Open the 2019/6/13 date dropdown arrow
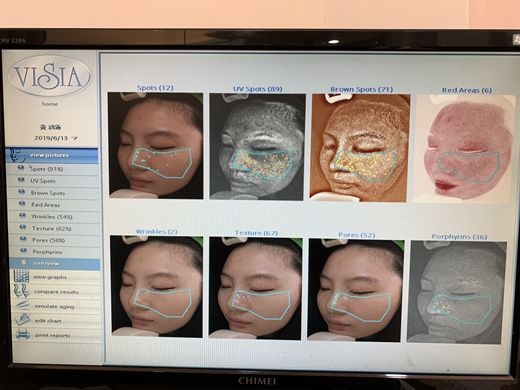Image resolution: width=520 pixels, height=390 pixels. point(74,138)
